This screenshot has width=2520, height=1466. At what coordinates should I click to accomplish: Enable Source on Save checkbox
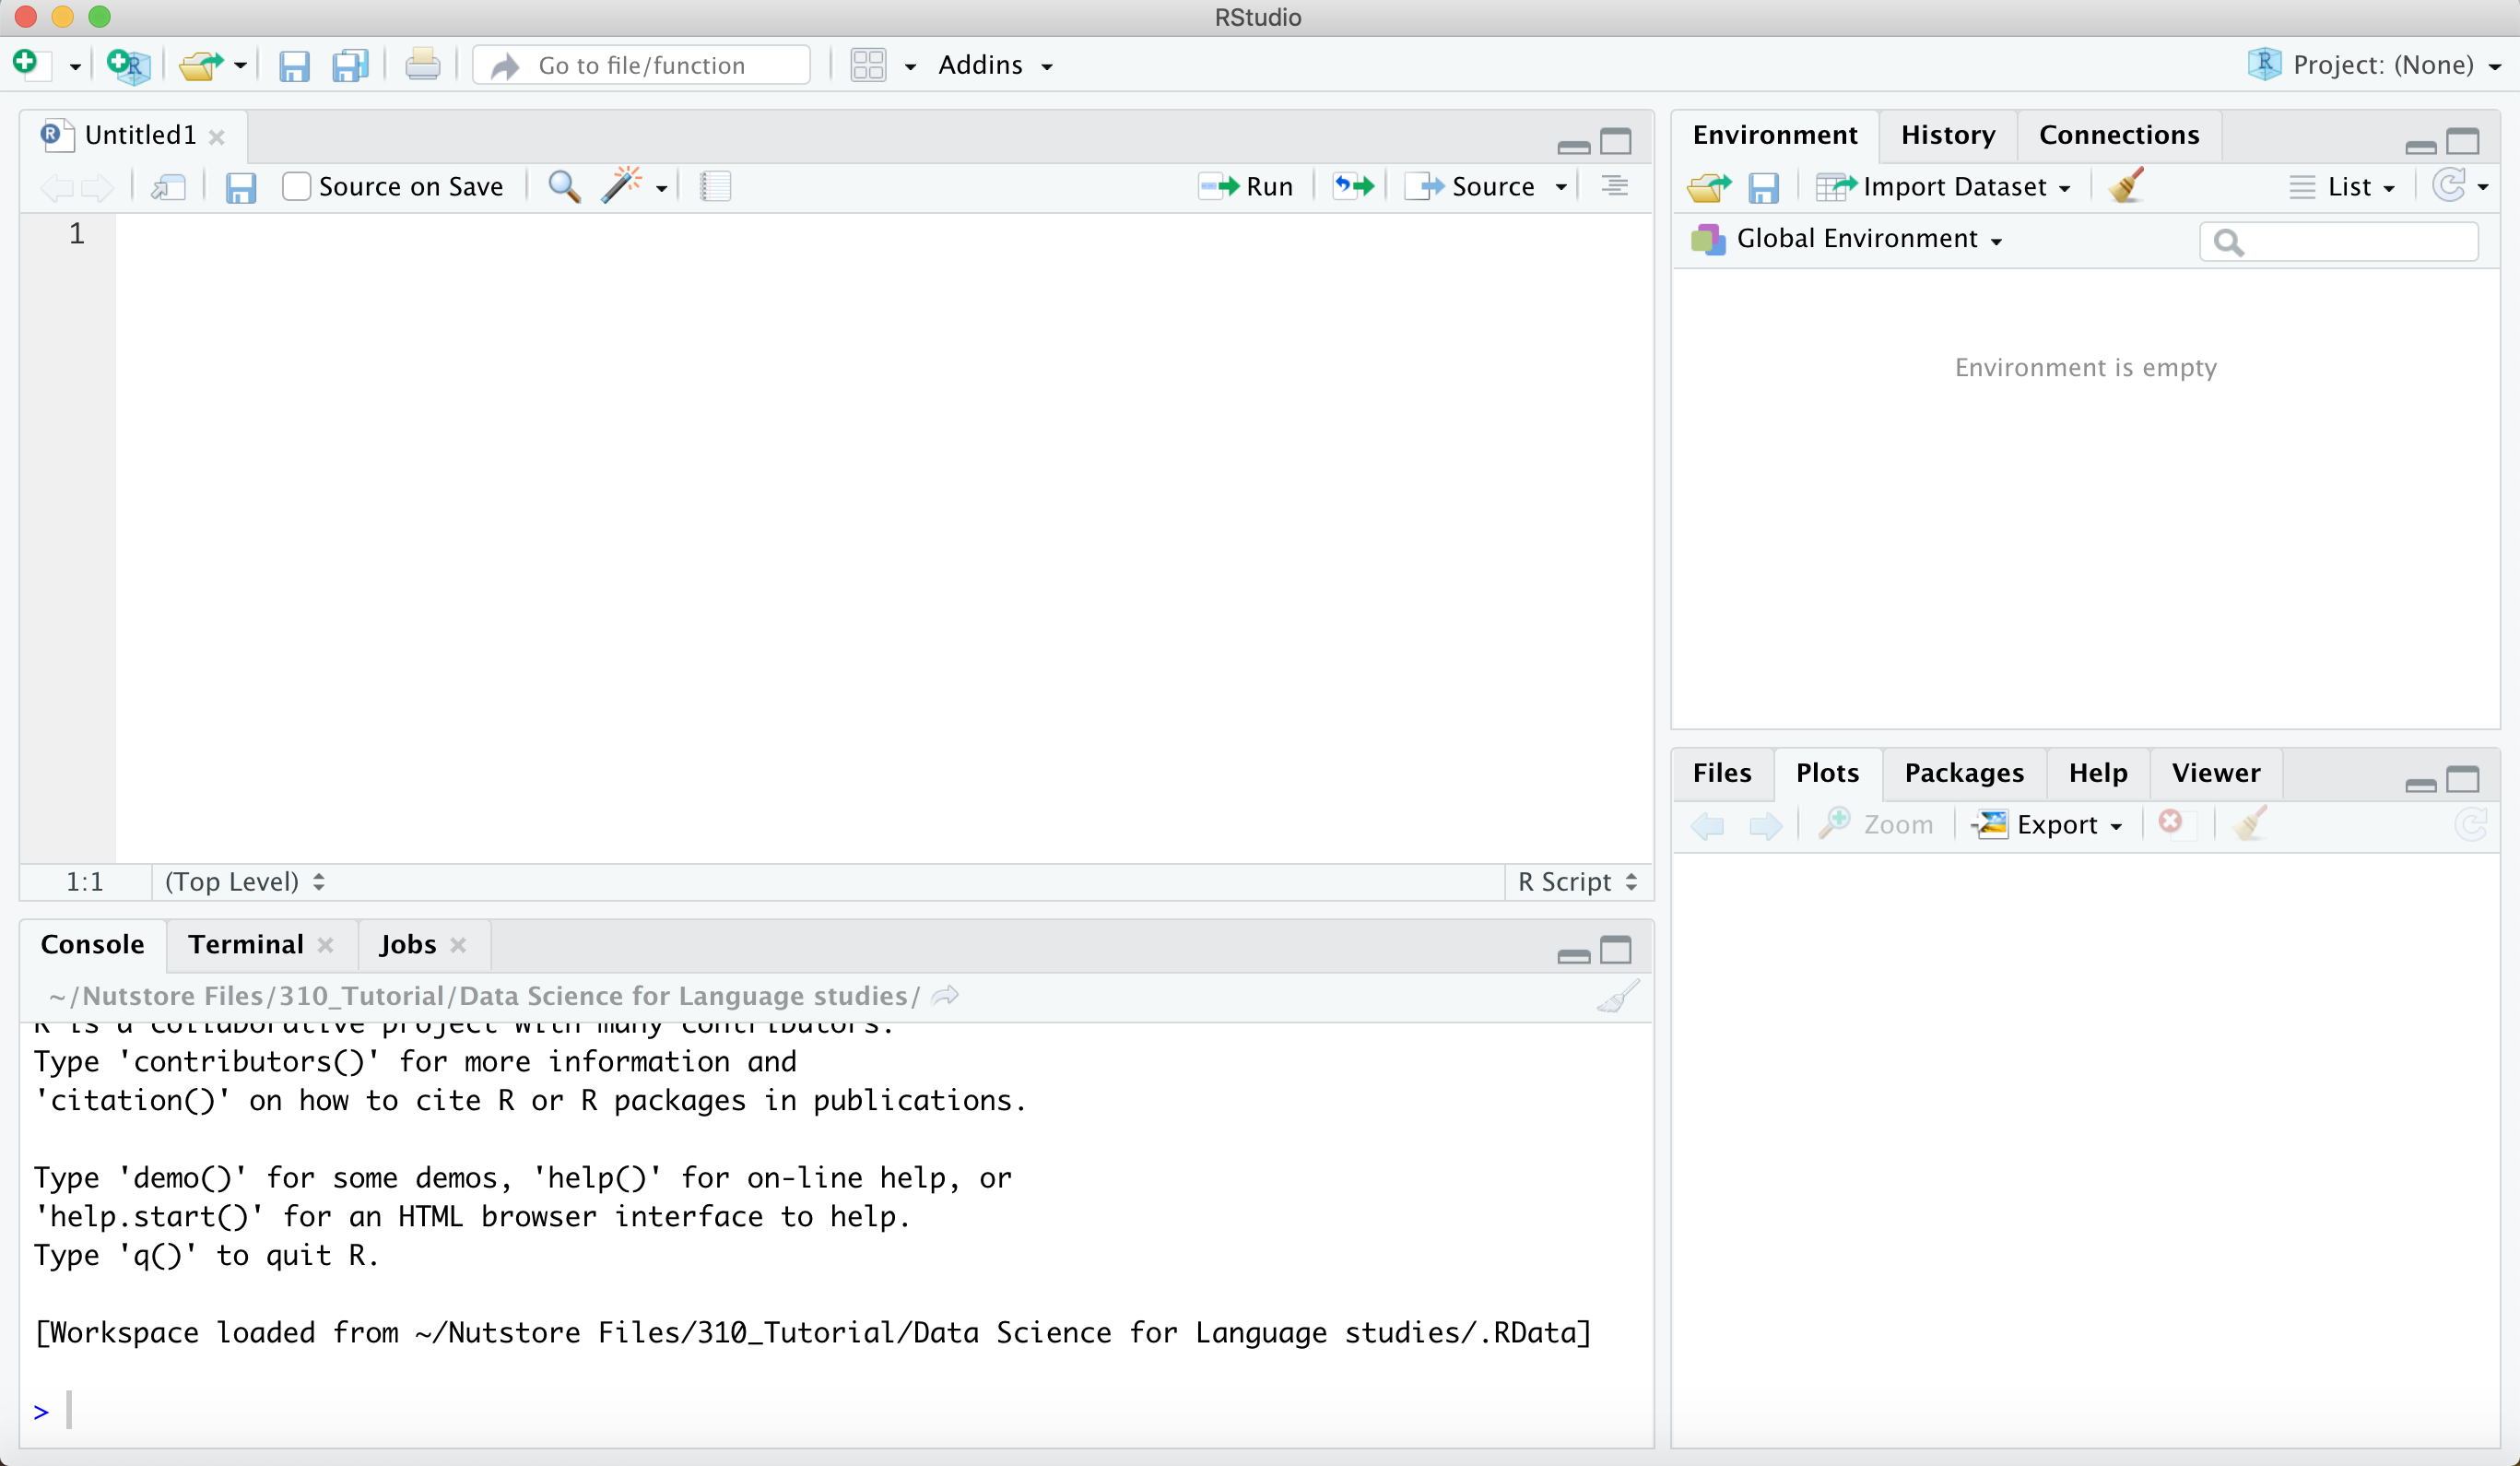(x=296, y=187)
